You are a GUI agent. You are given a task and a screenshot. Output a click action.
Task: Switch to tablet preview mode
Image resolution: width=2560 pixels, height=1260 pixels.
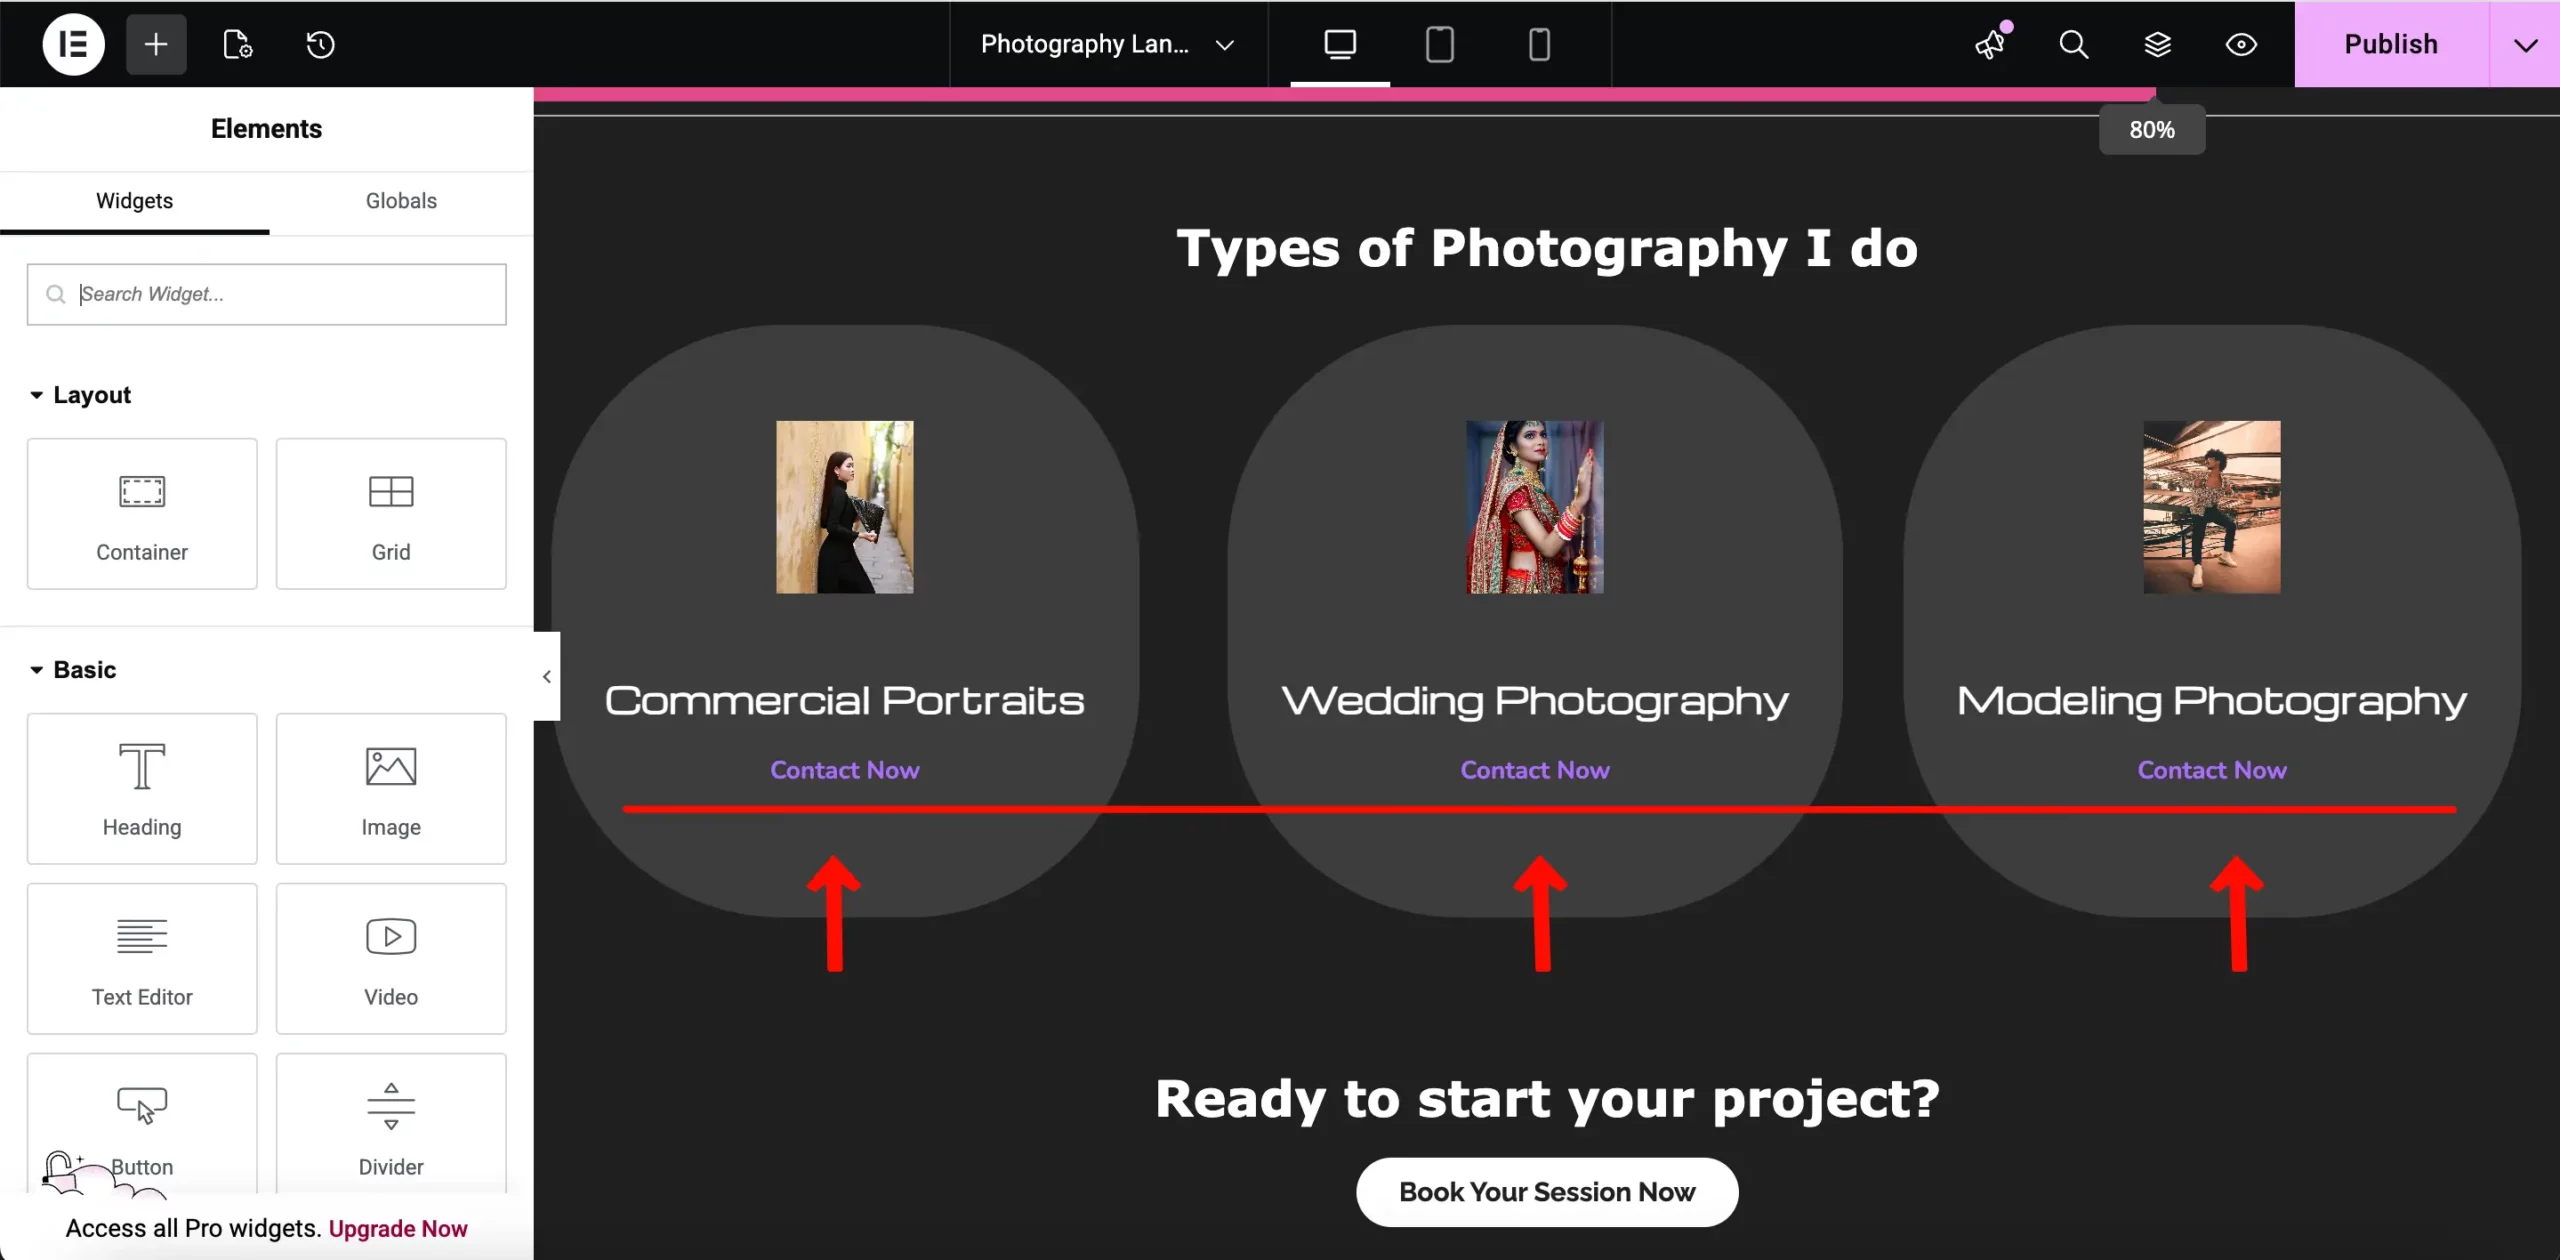tap(1439, 44)
